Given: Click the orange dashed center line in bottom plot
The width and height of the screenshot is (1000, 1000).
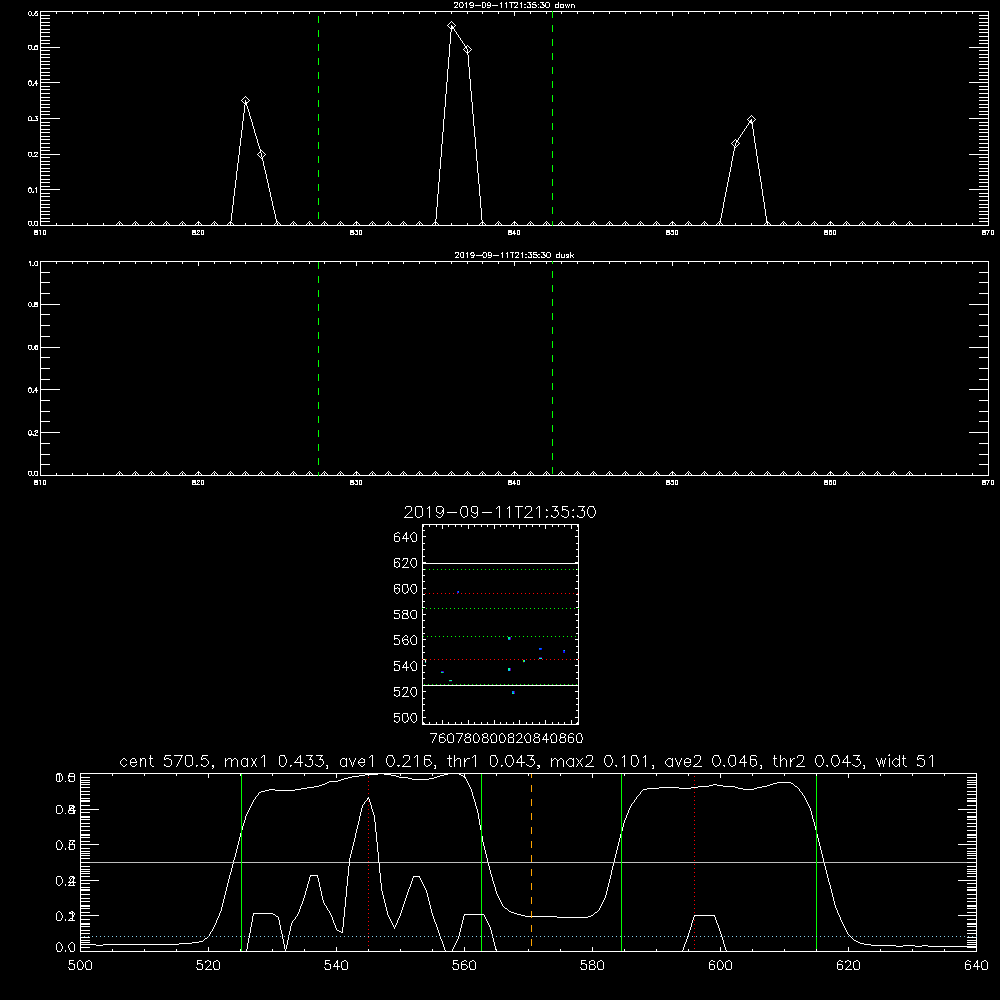Looking at the screenshot, I should point(531,861).
